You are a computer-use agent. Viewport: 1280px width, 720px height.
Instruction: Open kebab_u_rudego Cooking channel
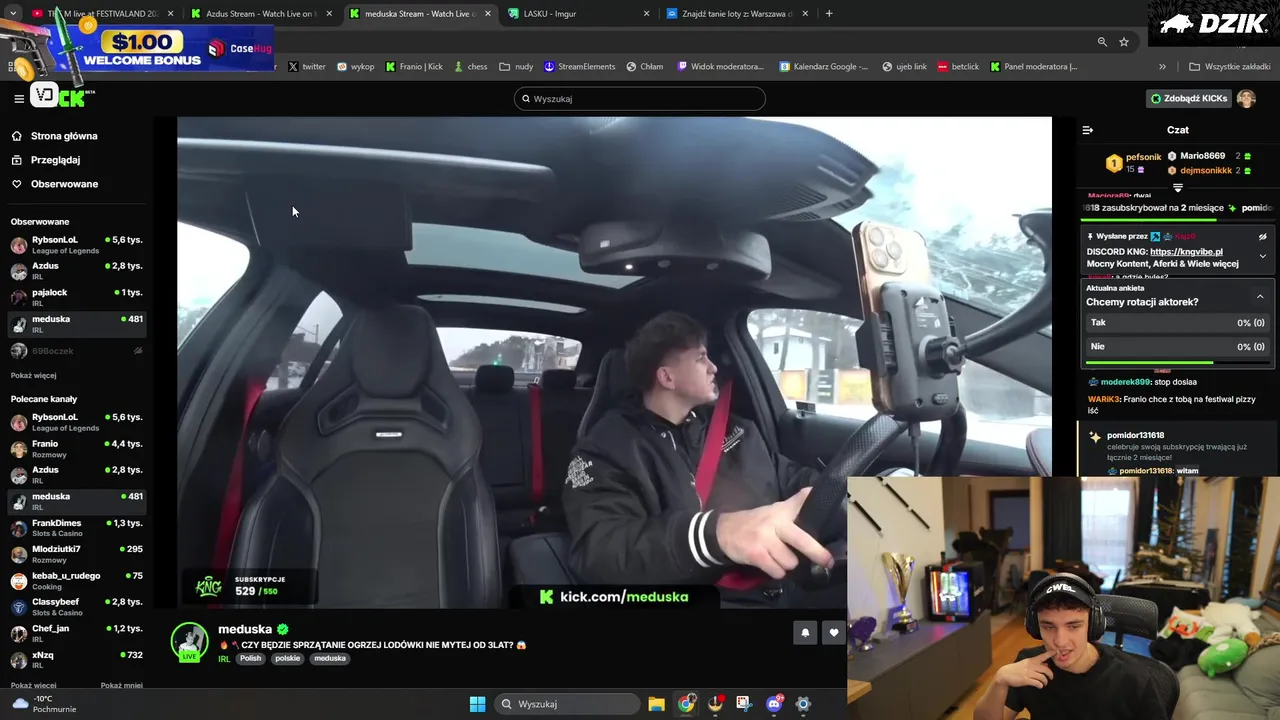(75, 581)
